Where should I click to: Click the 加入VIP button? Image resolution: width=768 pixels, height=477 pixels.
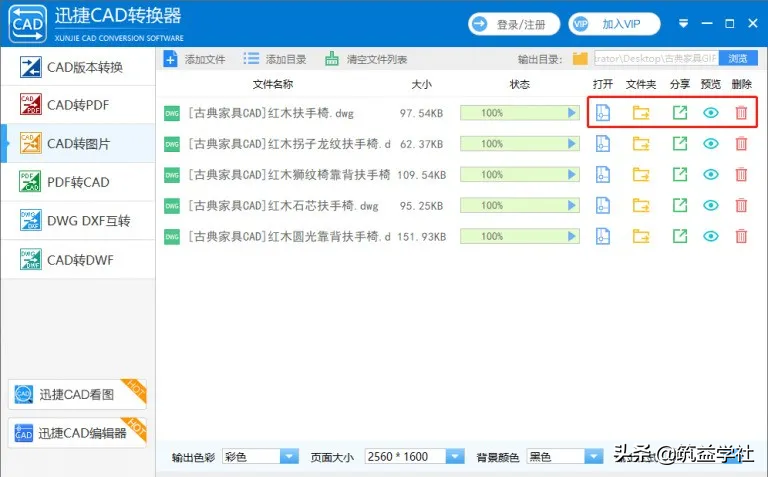pos(614,24)
